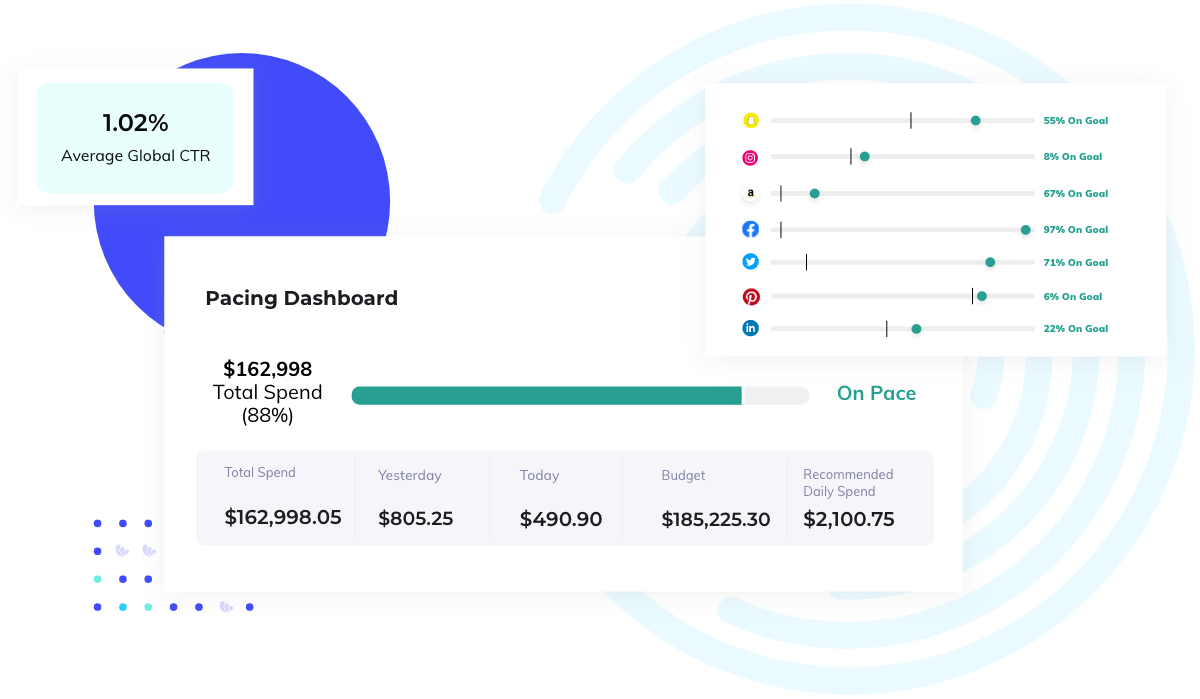Viewport: 1200px width, 699px height.
Task: Click the "Recommended Daily Spend" label
Action: [848, 483]
